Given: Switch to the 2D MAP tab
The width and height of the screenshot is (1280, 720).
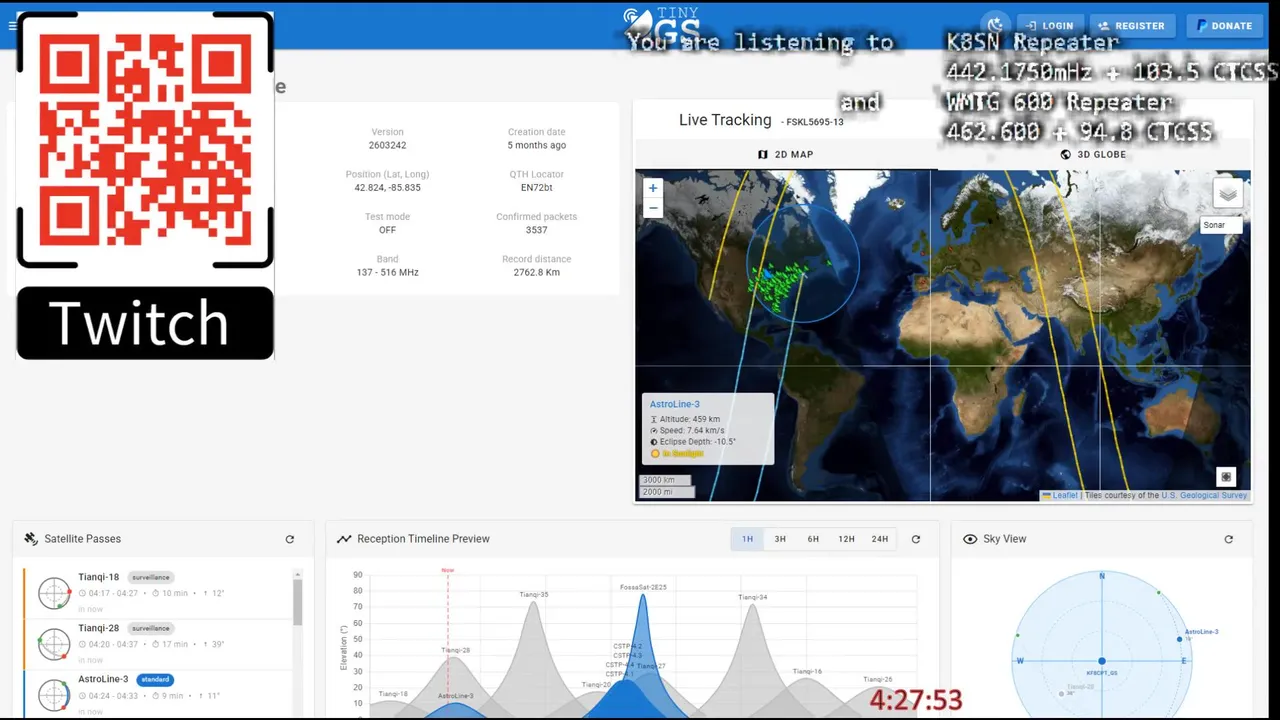Looking at the screenshot, I should pos(786,155).
